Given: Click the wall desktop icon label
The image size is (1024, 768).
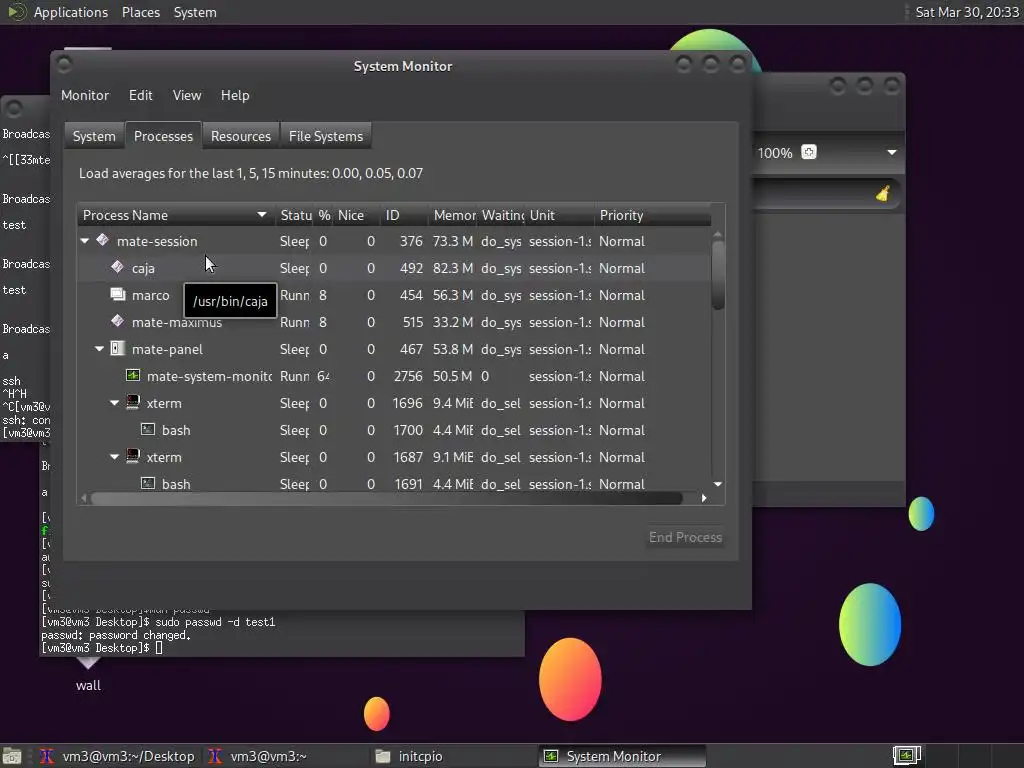Looking at the screenshot, I should point(88,685).
